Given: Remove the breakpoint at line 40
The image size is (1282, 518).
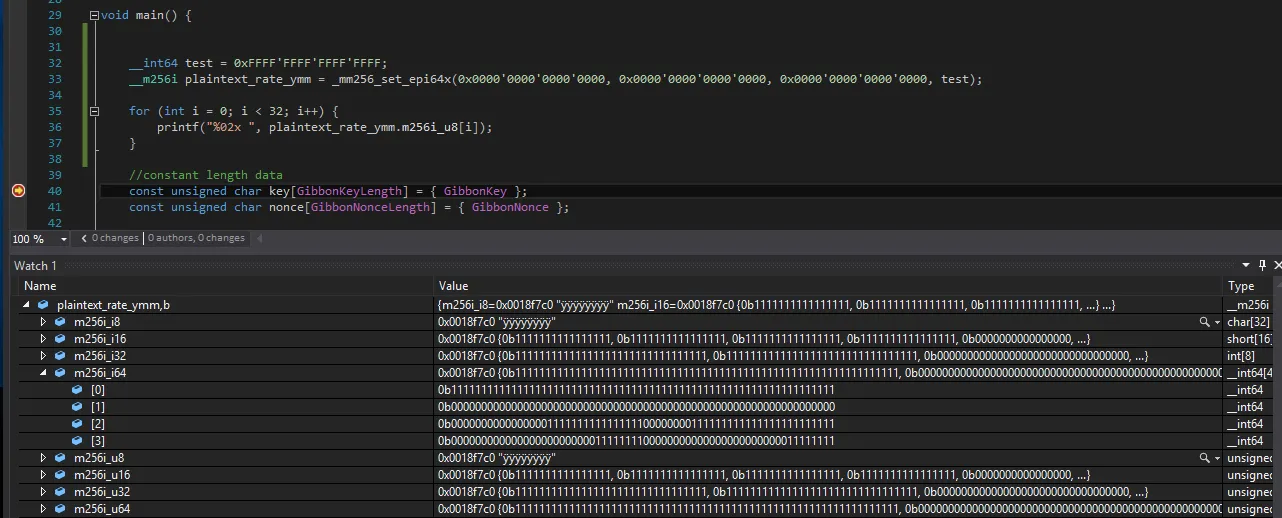Looking at the screenshot, I should [x=18, y=191].
